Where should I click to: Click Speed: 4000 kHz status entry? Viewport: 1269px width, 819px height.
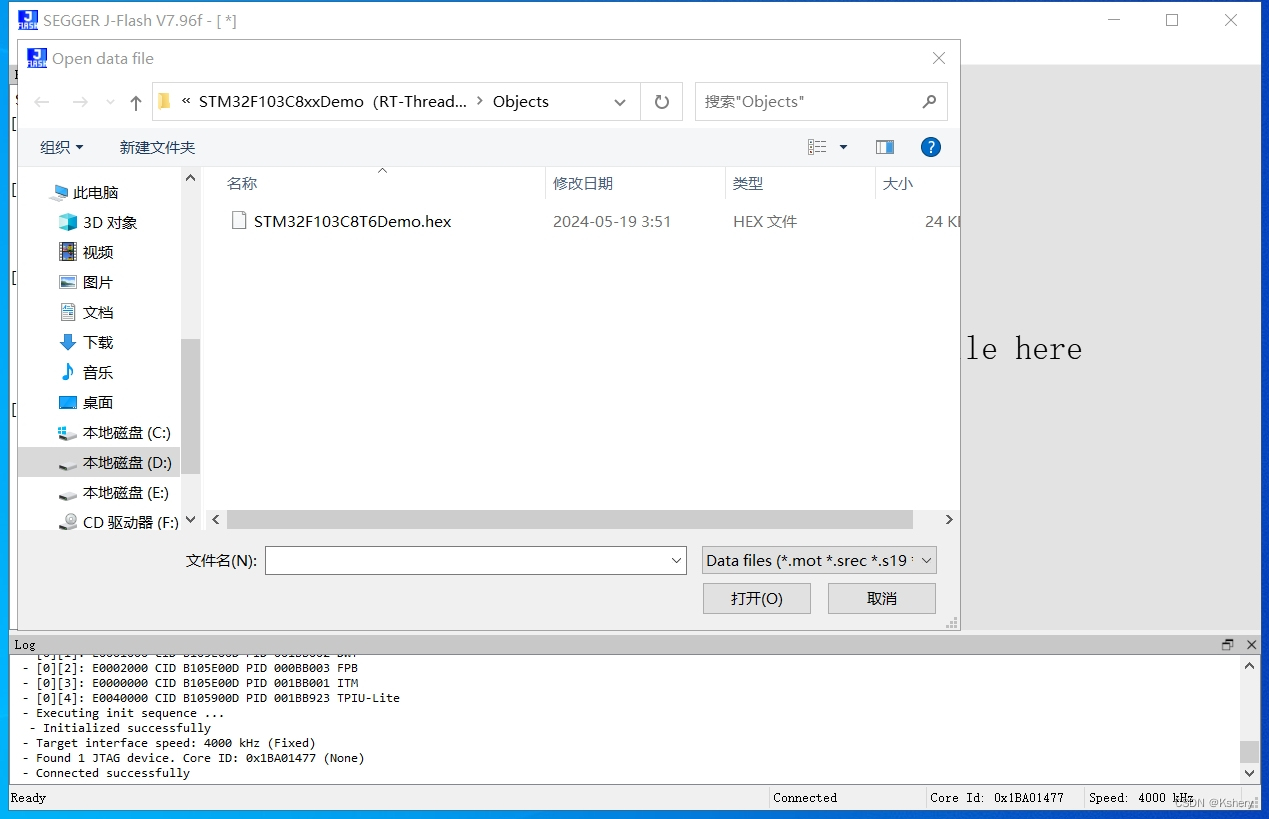[1141, 798]
